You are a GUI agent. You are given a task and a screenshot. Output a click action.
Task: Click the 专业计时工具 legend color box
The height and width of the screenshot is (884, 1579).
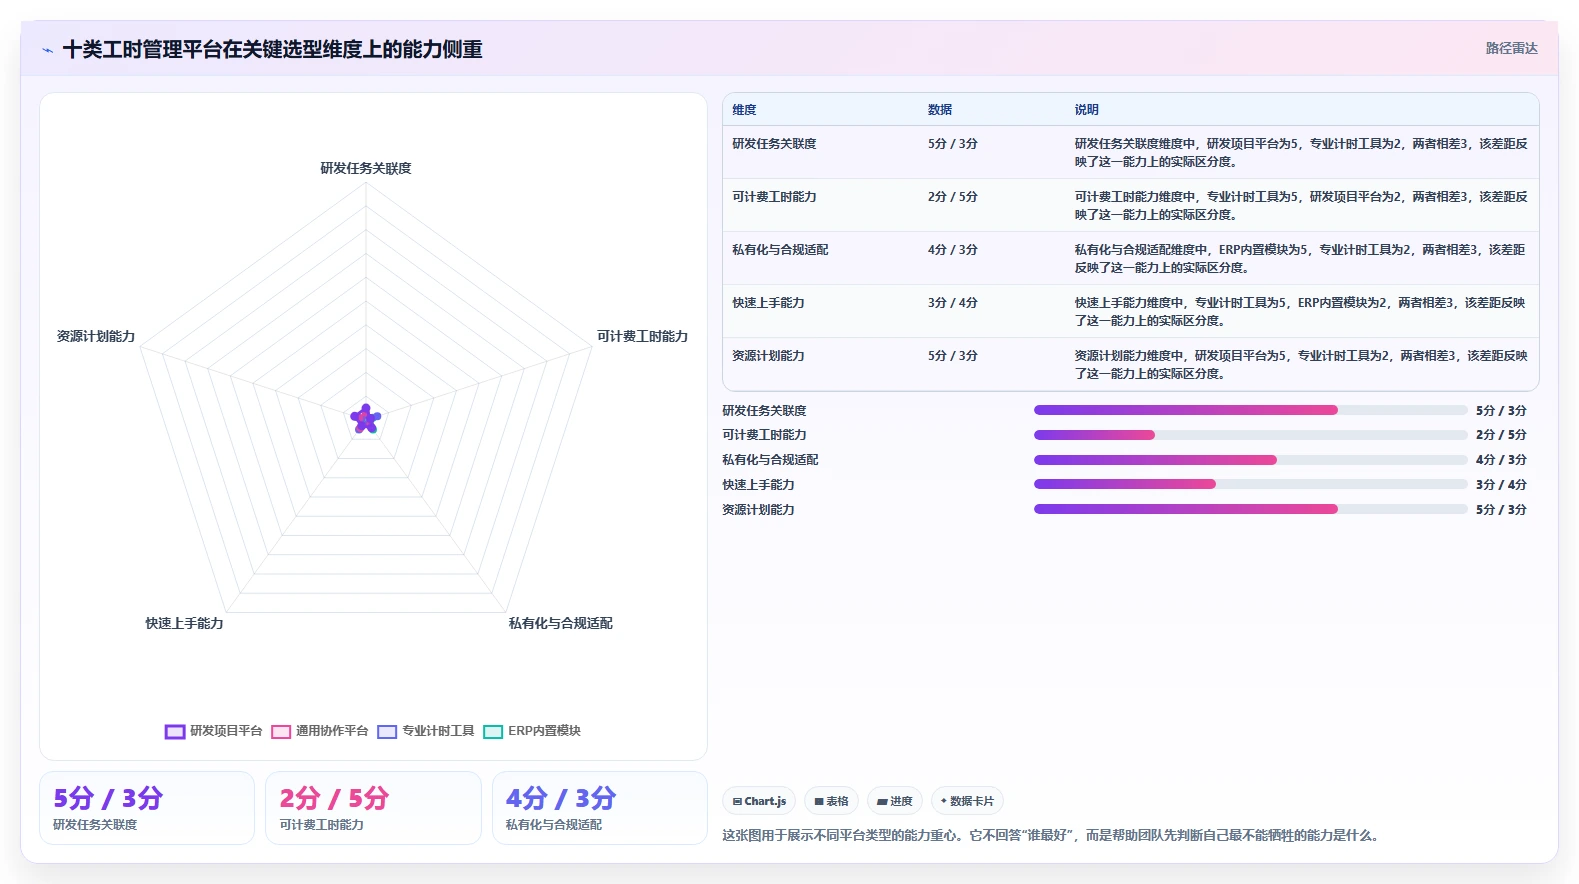(387, 732)
